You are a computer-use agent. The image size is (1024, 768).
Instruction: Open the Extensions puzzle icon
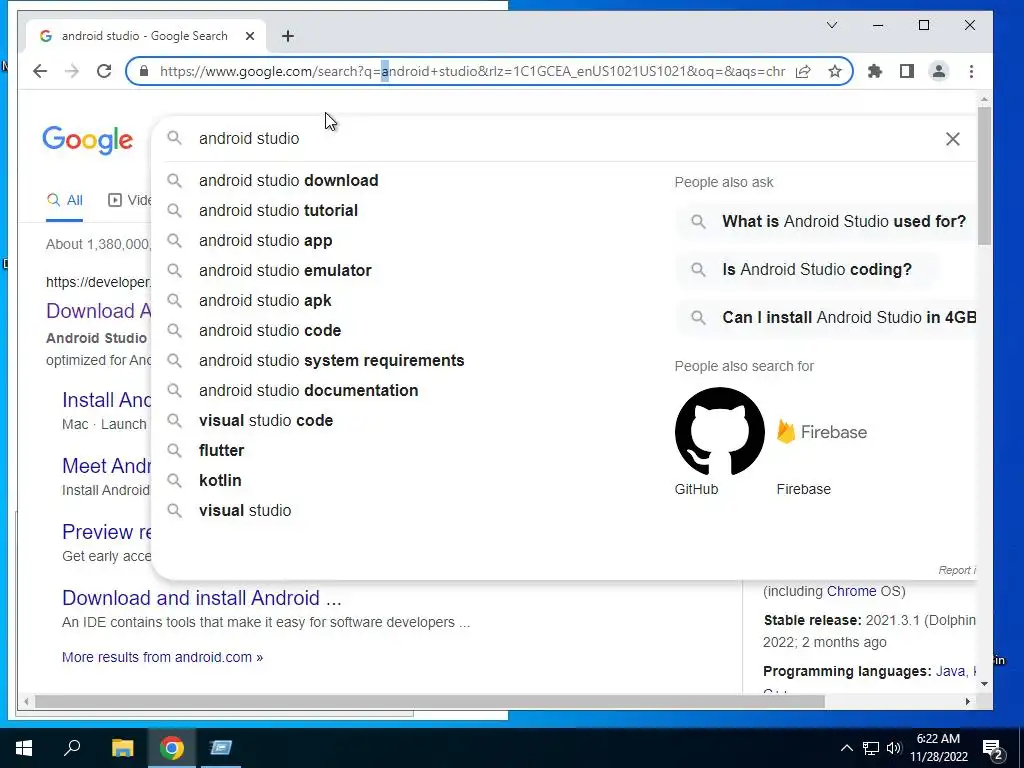pos(874,71)
